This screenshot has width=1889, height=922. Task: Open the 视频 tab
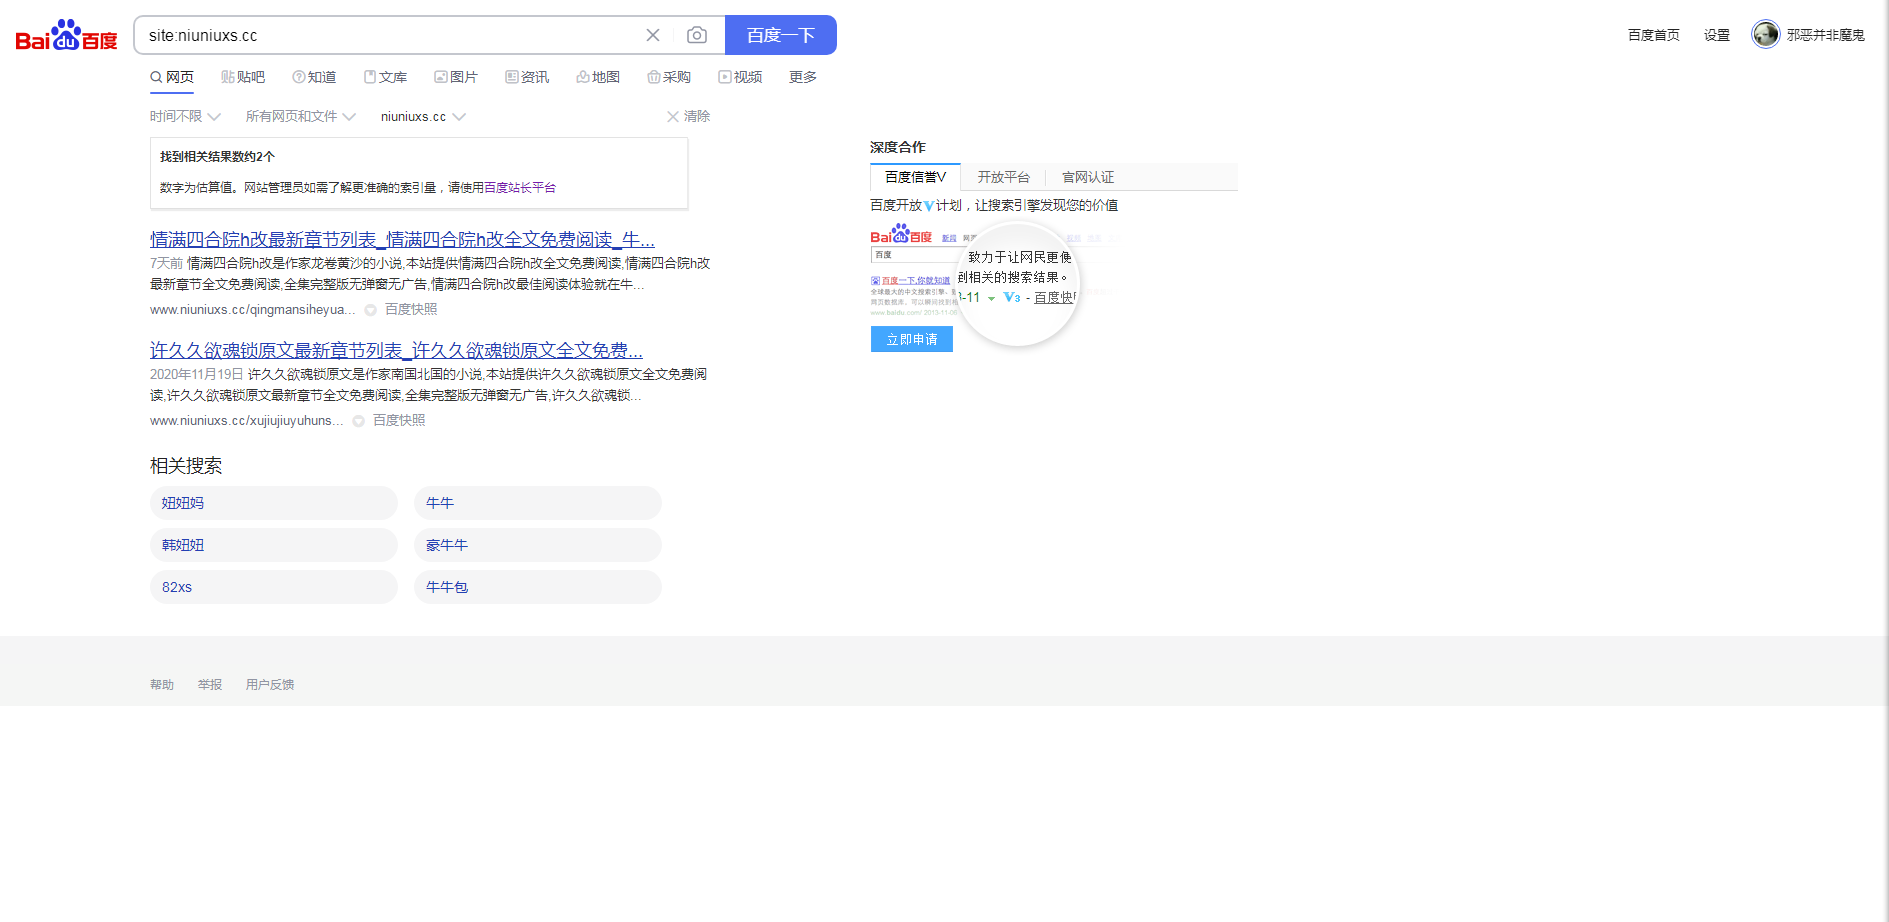[740, 77]
